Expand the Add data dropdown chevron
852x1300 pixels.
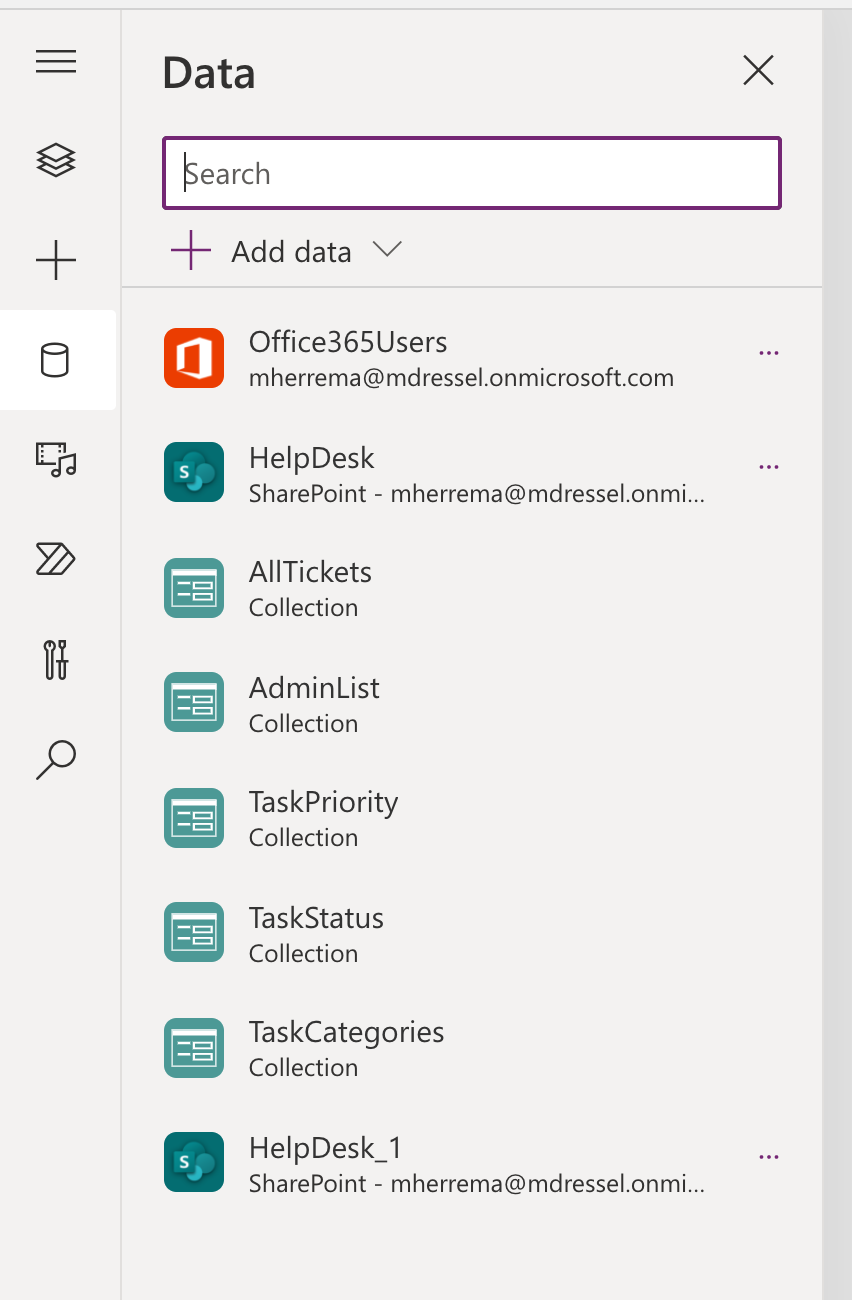tap(387, 249)
